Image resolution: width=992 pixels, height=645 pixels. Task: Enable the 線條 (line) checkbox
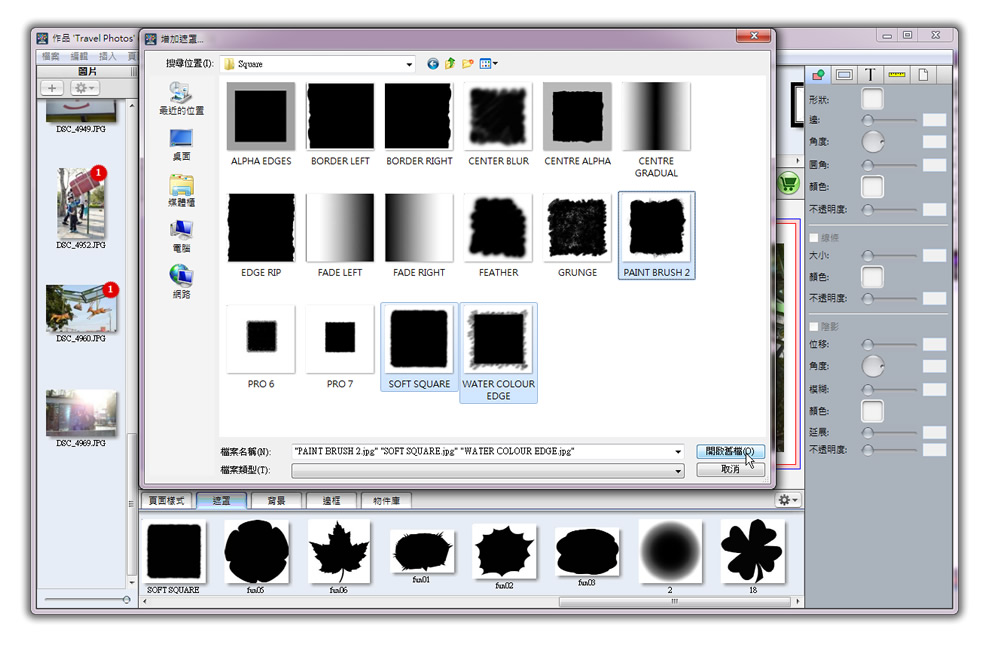pyautogui.click(x=814, y=238)
